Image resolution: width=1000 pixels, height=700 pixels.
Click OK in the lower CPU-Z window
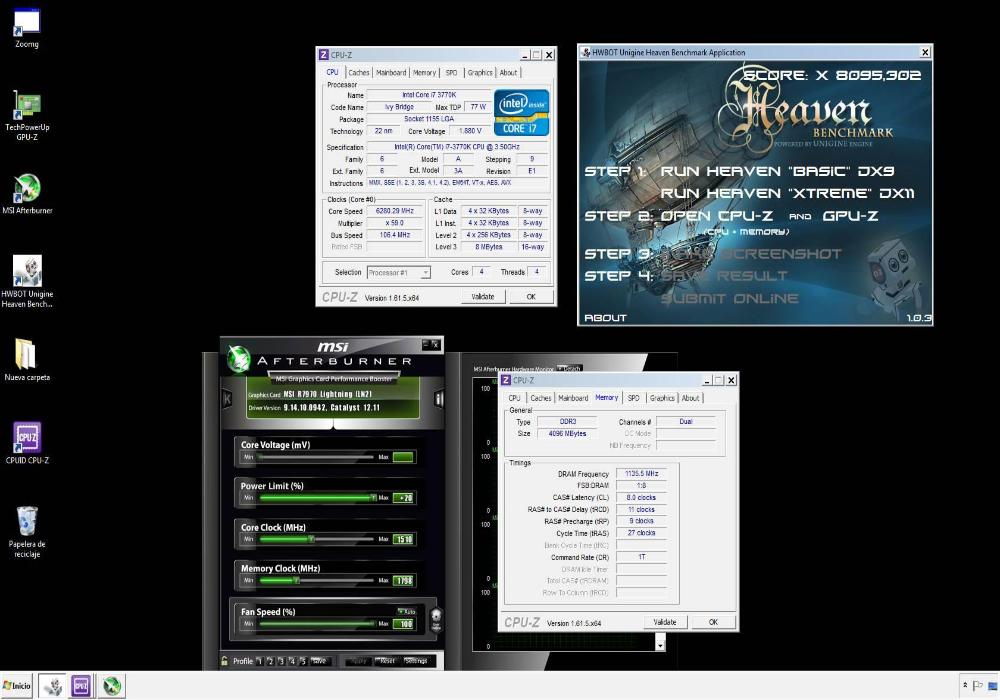pyautogui.click(x=713, y=622)
